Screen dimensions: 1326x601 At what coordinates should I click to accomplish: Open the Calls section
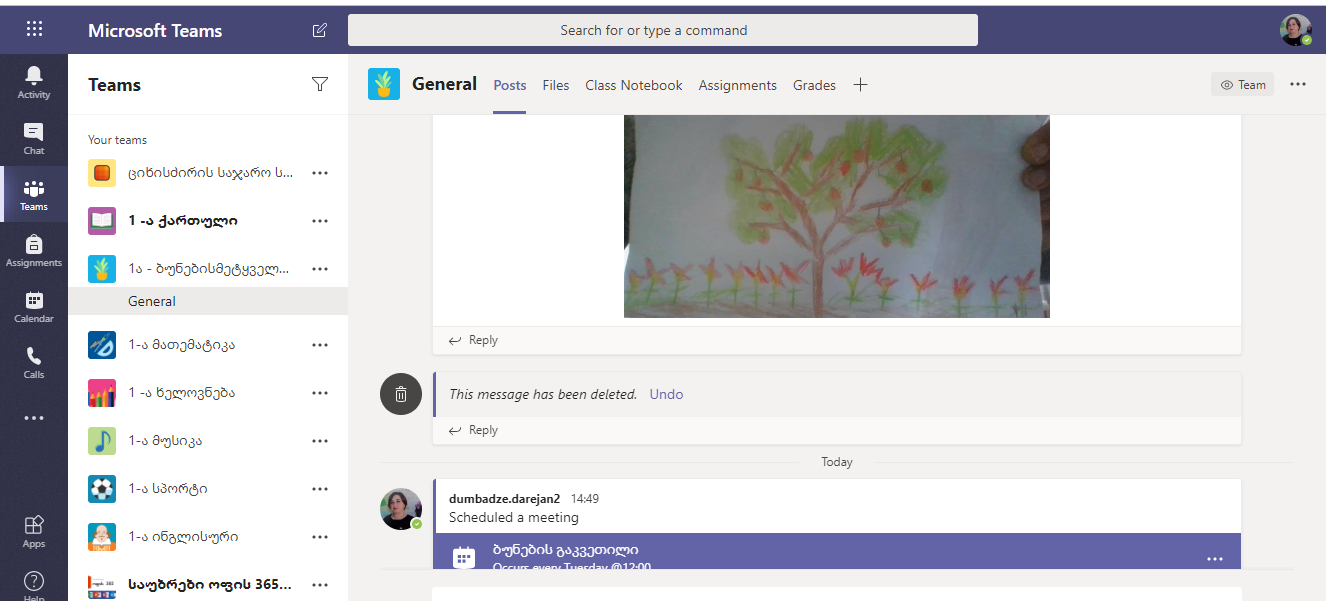[x=34, y=362]
